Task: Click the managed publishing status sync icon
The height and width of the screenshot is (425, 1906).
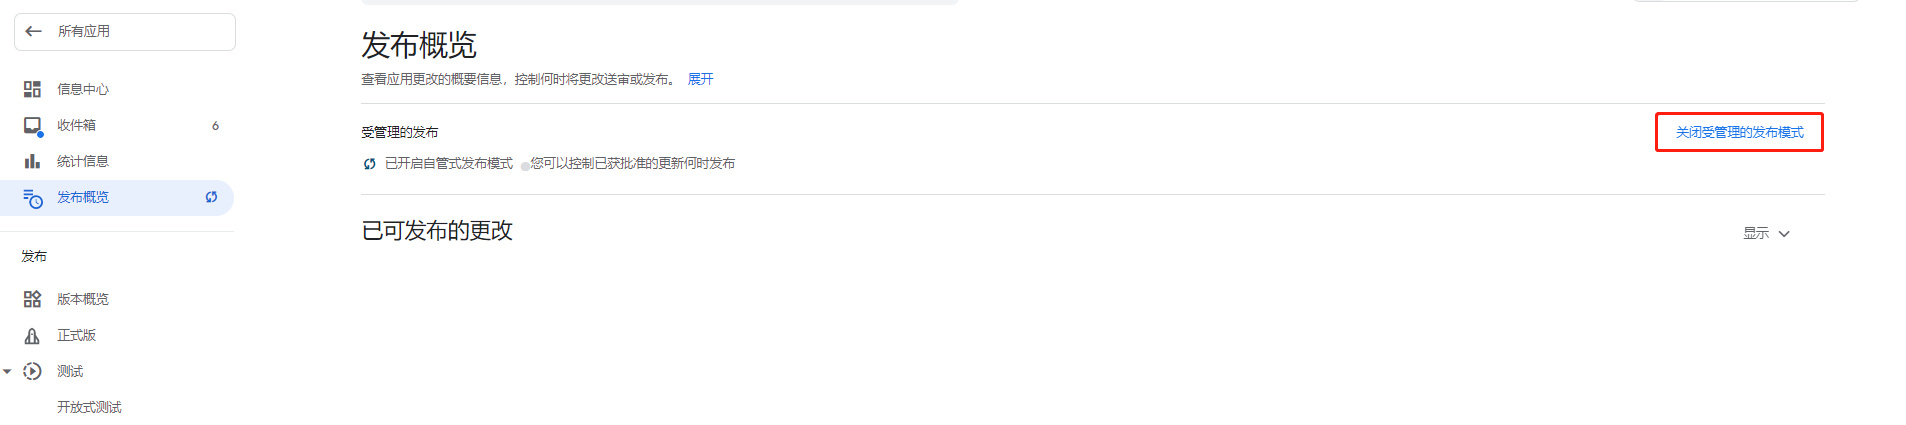Action: tap(370, 163)
